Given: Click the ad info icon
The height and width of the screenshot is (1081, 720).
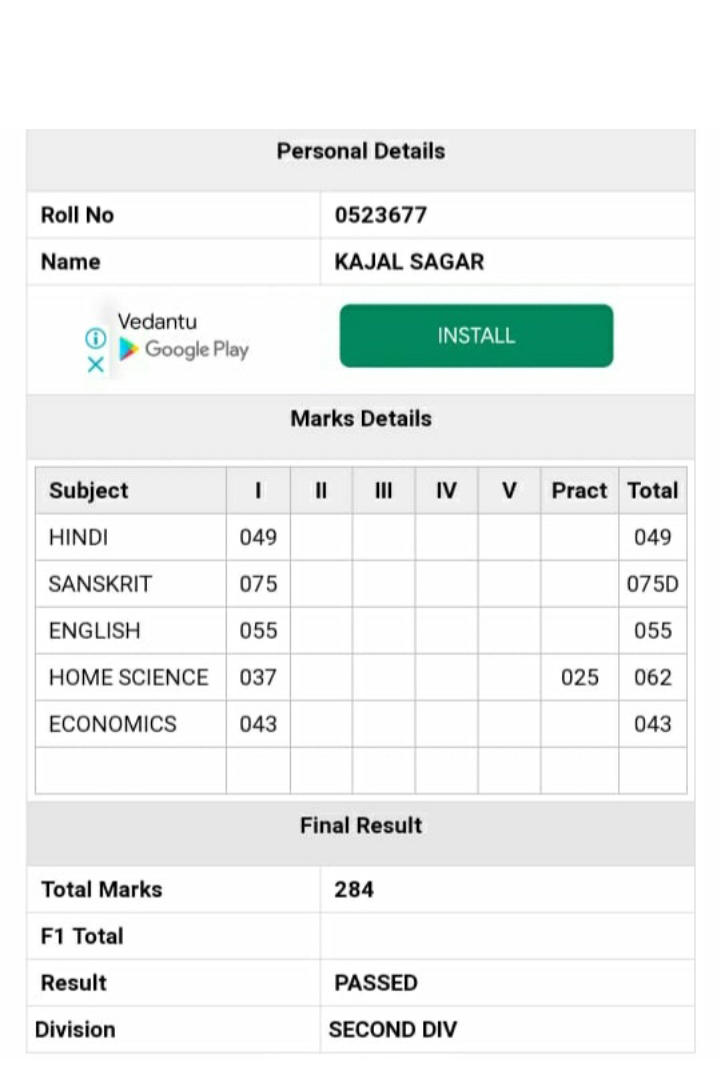Looking at the screenshot, I should pyautogui.click(x=96, y=338).
